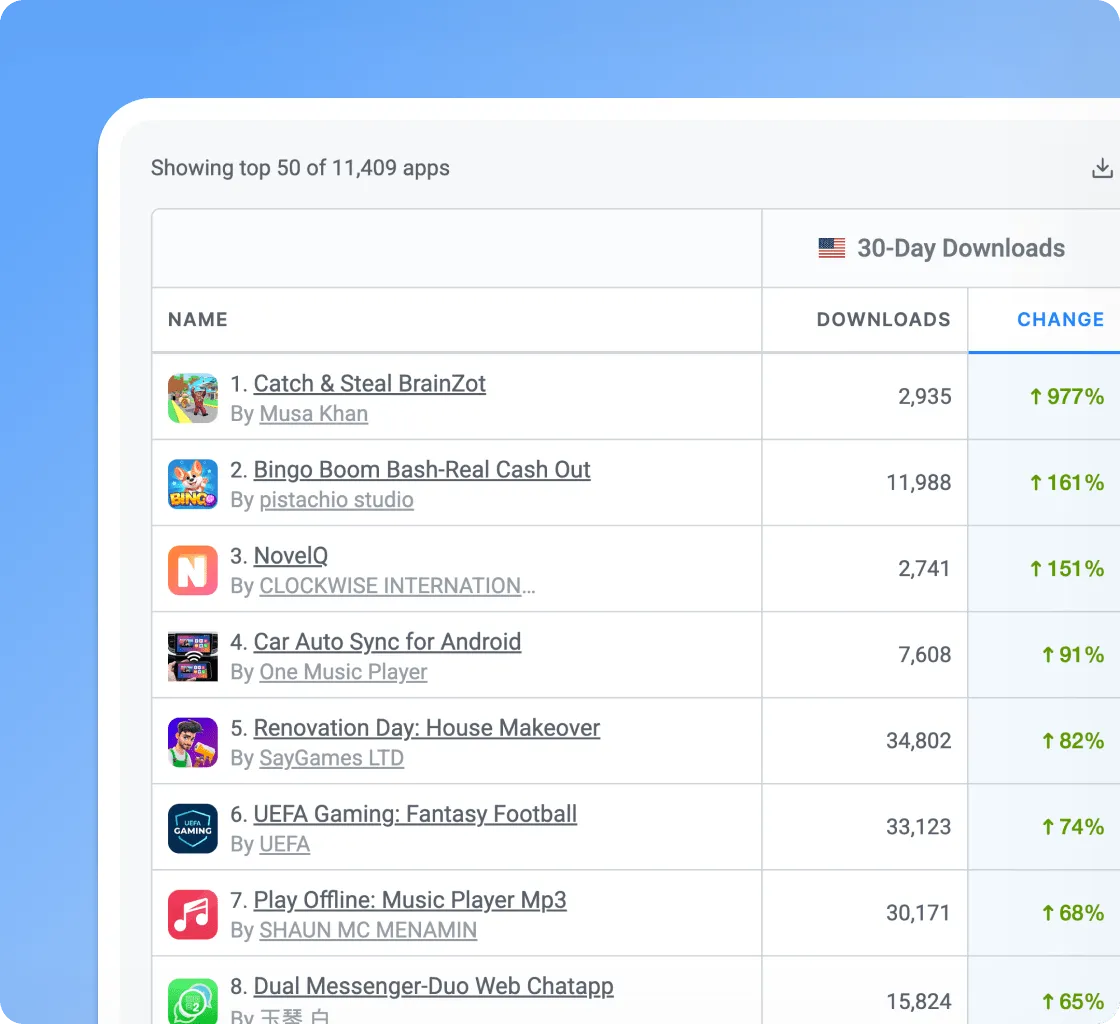Open Car Auto Sync for Android link
The image size is (1120, 1024).
click(387, 642)
